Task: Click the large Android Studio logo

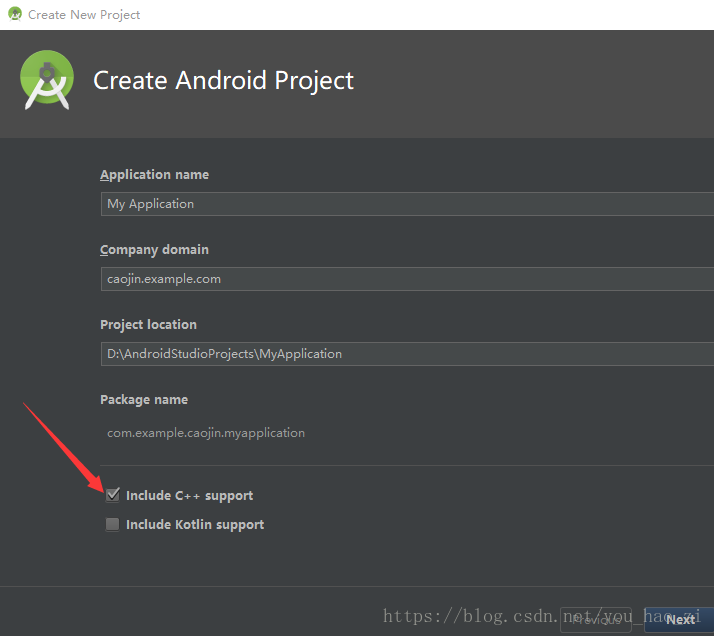Action: pos(47,80)
